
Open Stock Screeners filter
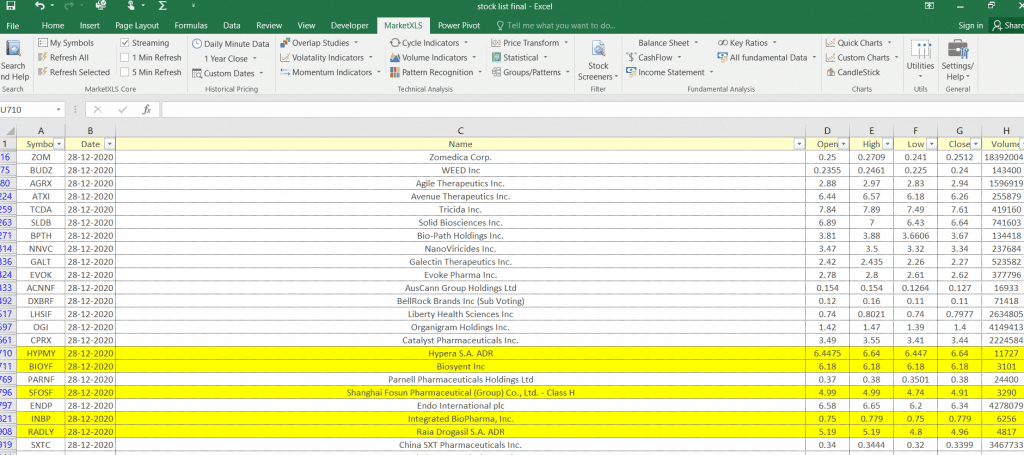pos(598,61)
